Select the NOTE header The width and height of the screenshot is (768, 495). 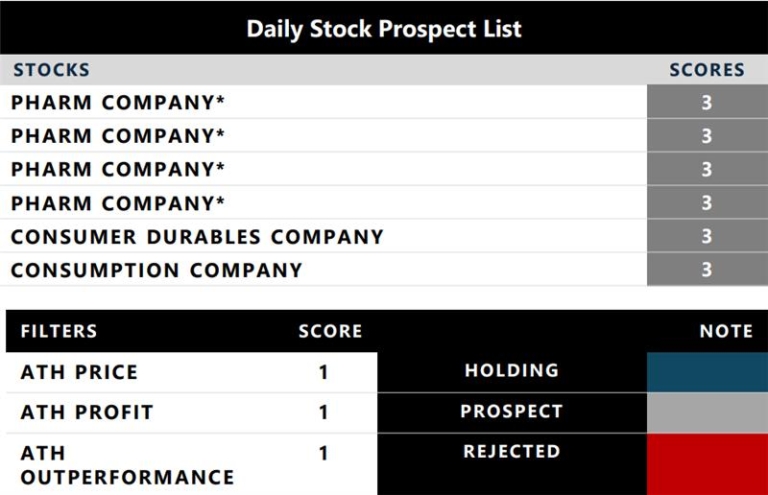click(x=726, y=331)
